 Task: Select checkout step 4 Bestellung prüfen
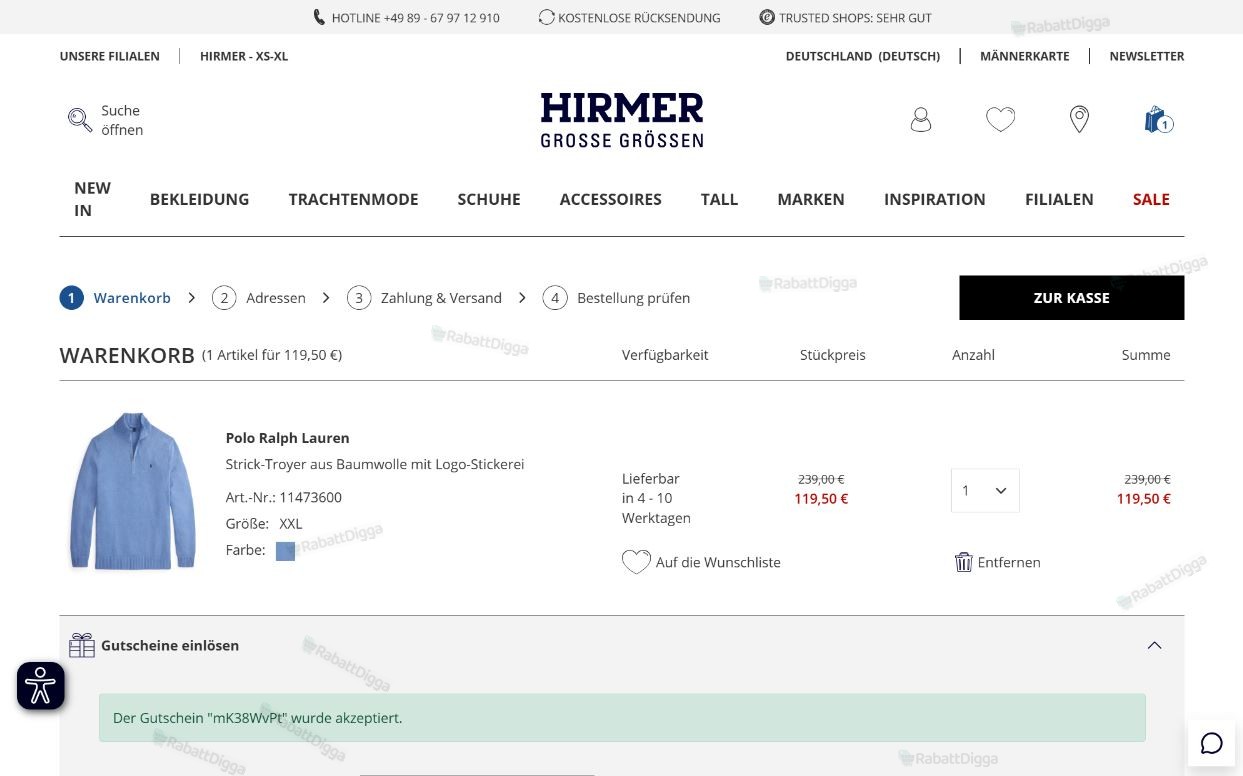[x=616, y=298]
